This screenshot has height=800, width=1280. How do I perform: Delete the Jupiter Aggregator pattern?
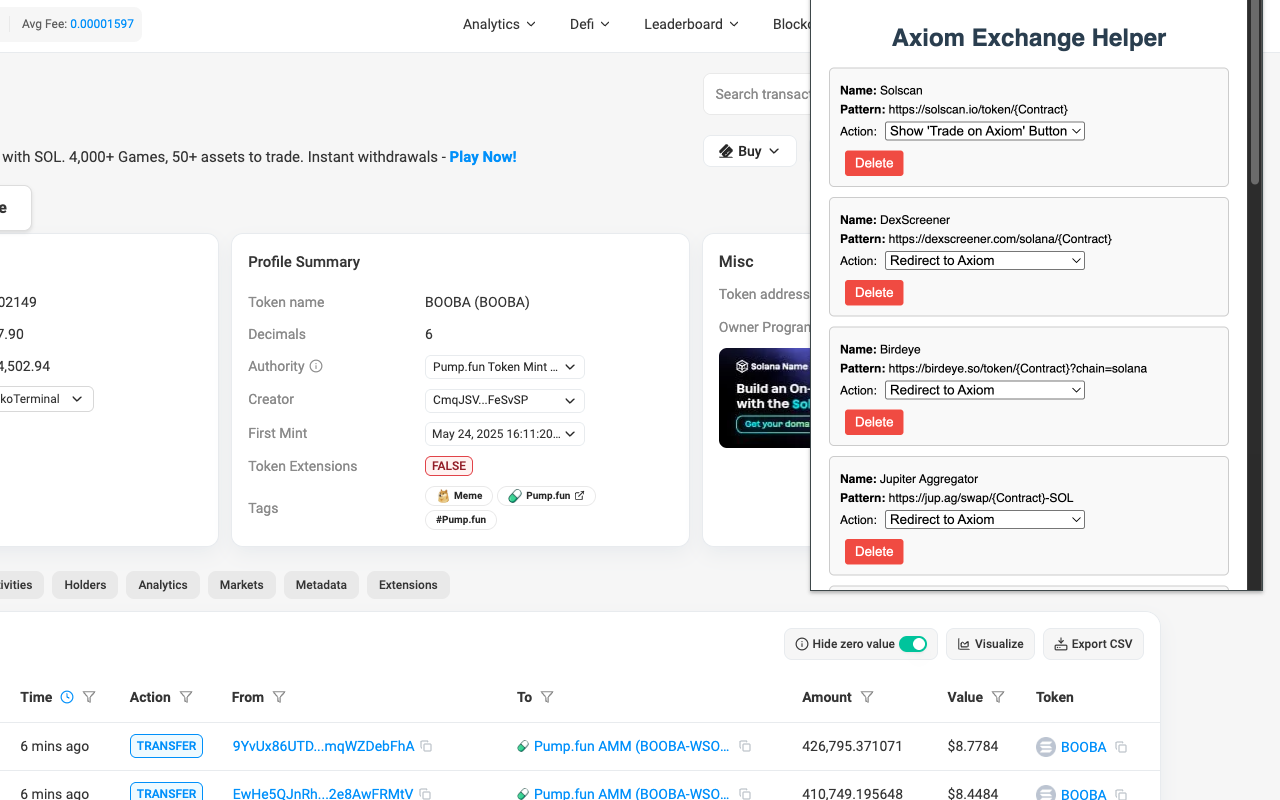tap(874, 552)
